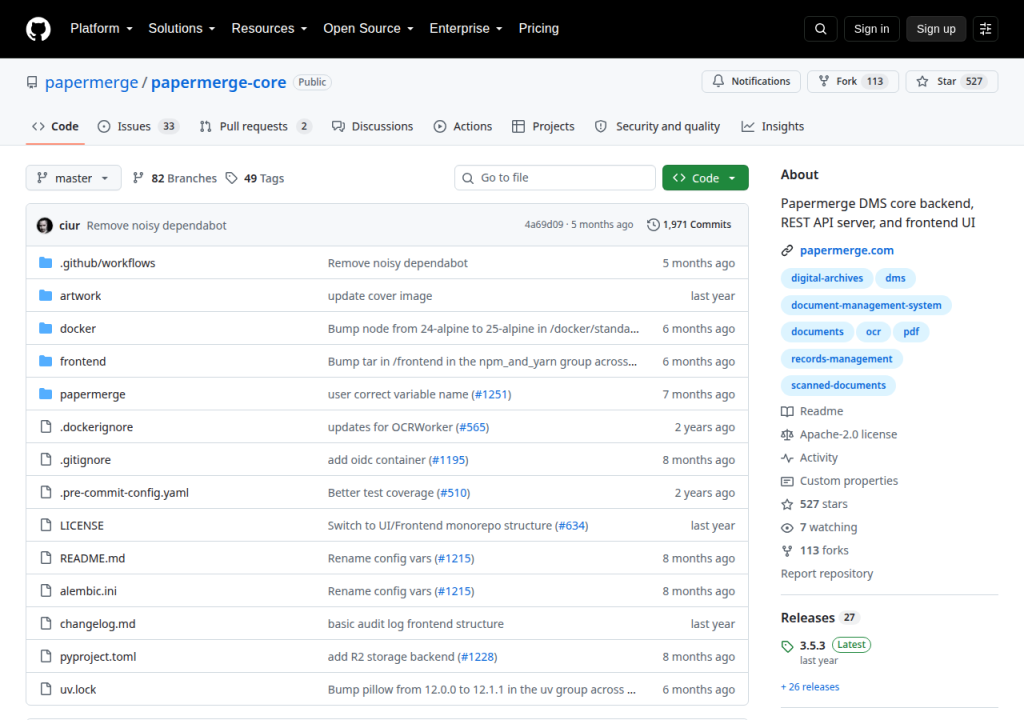The image size is (1024, 720).
Task: Open the + 26 releases link
Action: [x=810, y=687]
